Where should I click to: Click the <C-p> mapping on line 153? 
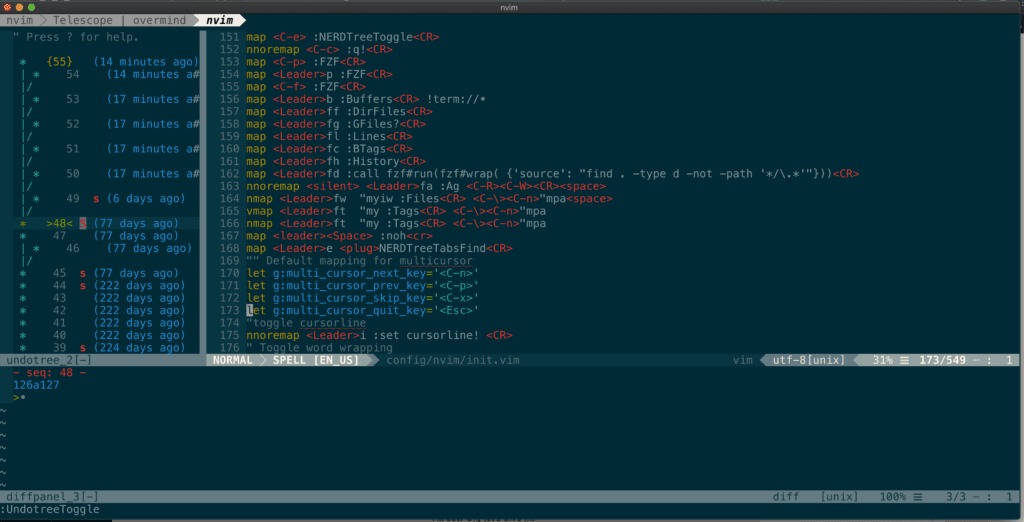(x=289, y=62)
